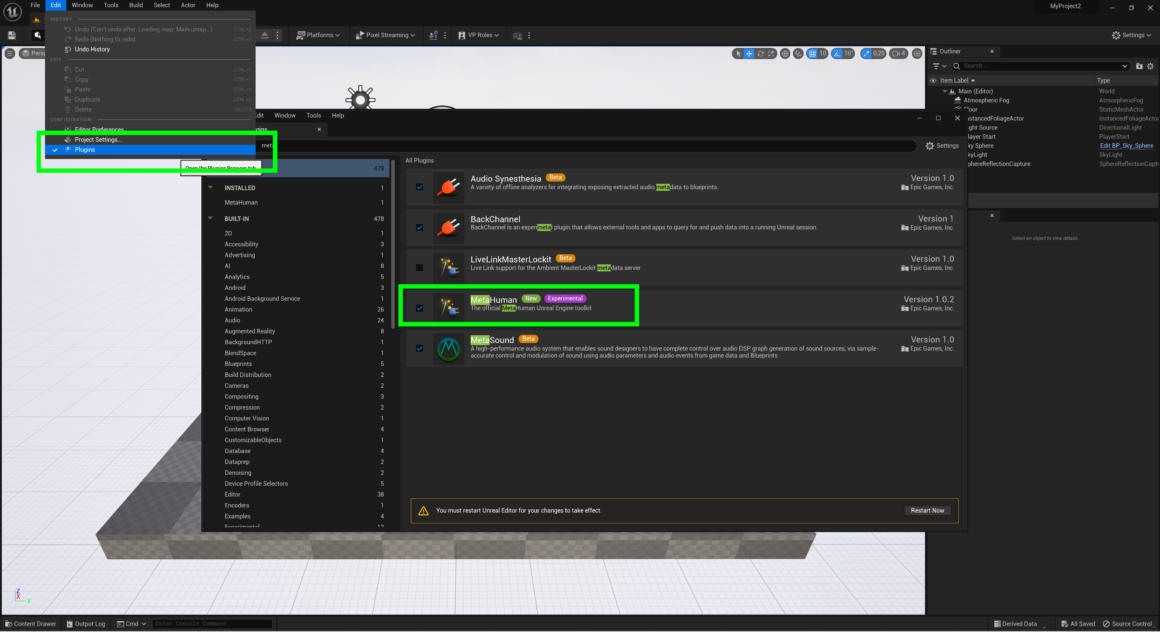Image resolution: width=1160 pixels, height=632 pixels.
Task: Open the Build menu
Action: tap(136, 5)
